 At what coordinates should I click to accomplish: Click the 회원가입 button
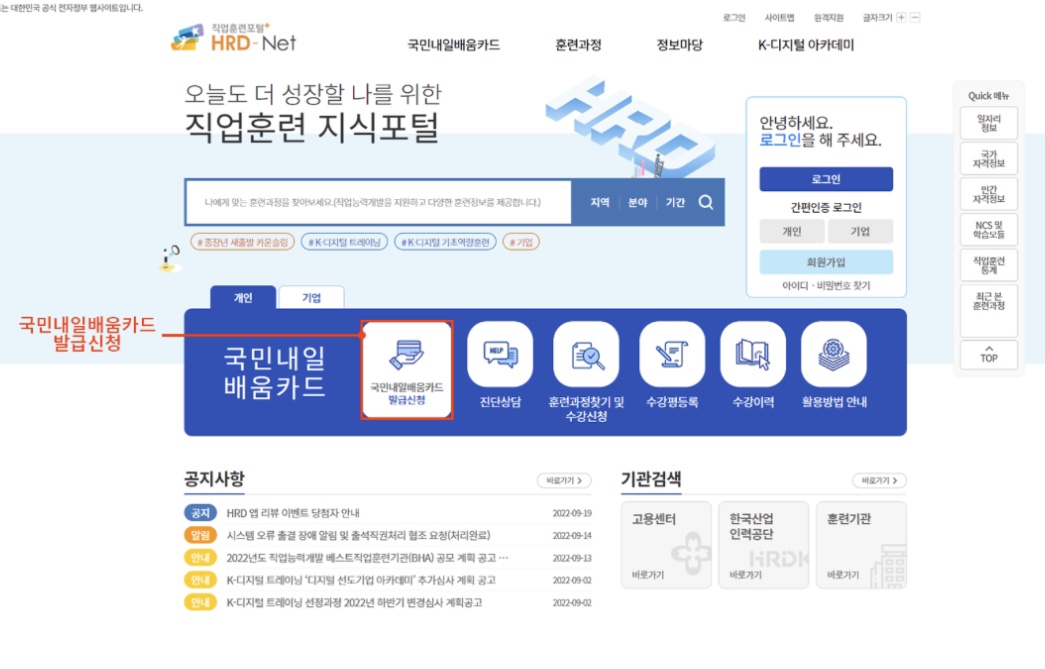(x=826, y=262)
